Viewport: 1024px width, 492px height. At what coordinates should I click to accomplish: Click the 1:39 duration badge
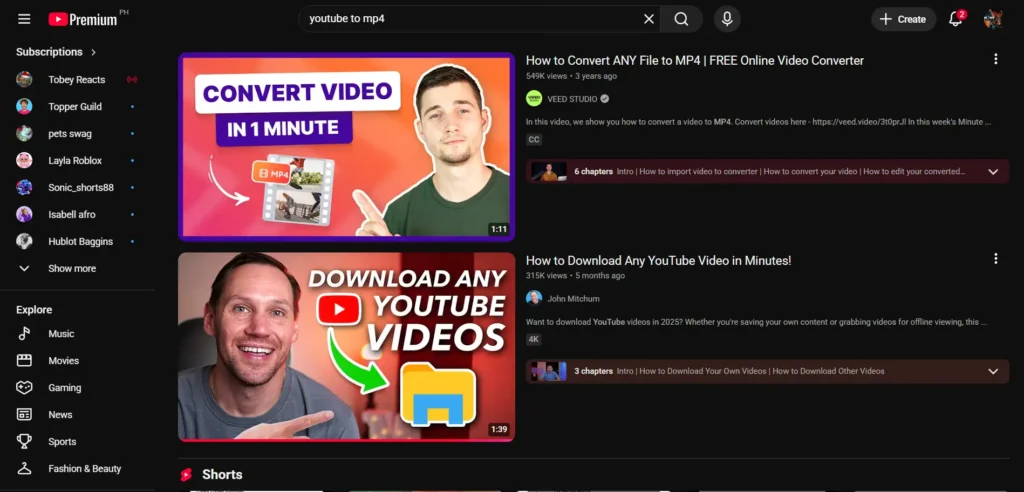point(499,429)
